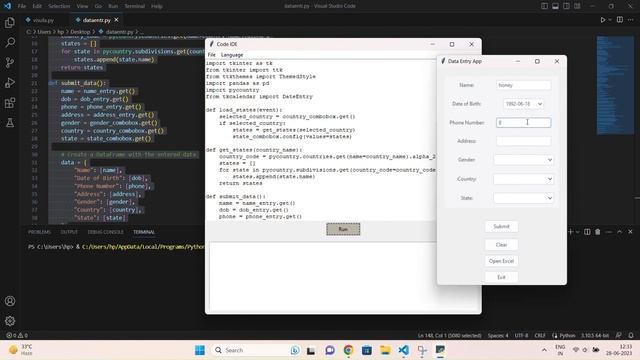Show hidden system tray icons
This screenshot has width=640, height=360.
(x=544, y=350)
